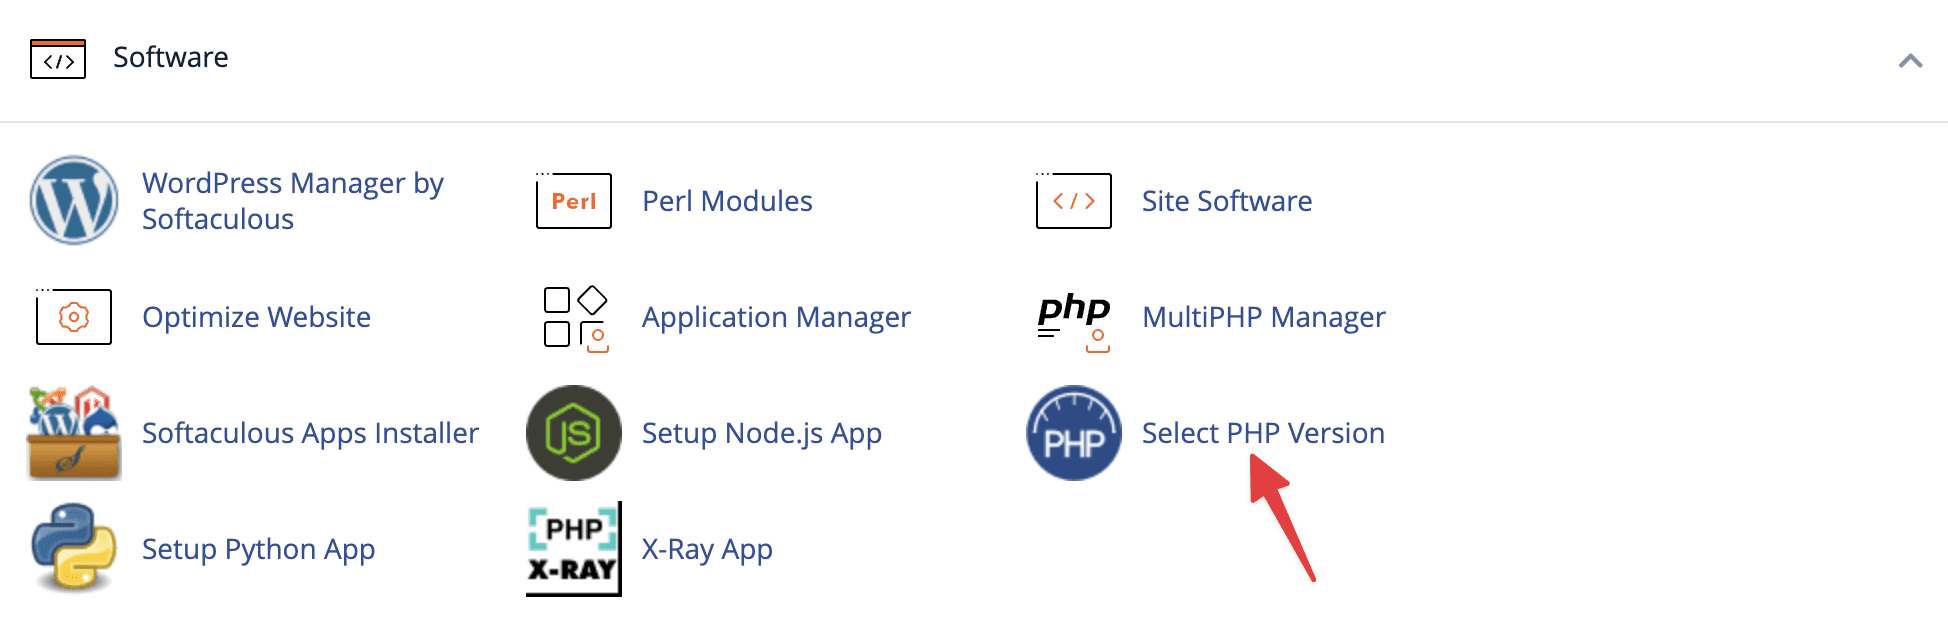Open the X-Ray App link
The height and width of the screenshot is (624, 1948).
[707, 549]
